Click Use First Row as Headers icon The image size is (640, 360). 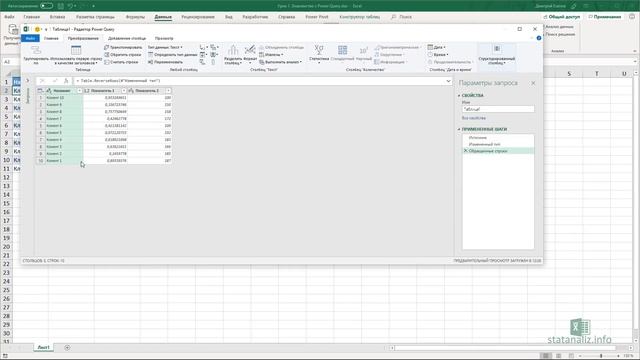click(76, 50)
